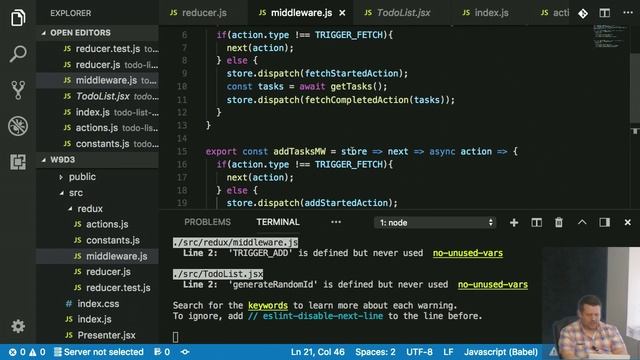
Task: Open Presenter.jsx in file tree
Action: coord(97,335)
